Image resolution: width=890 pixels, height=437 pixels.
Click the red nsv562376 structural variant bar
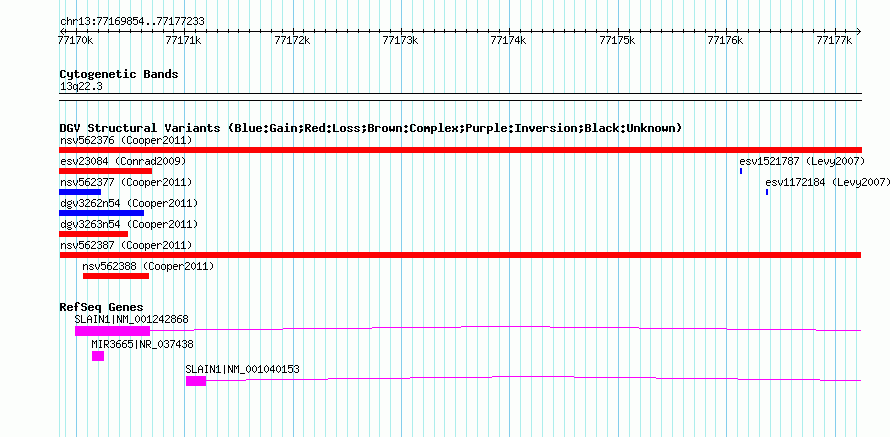pyautogui.click(x=460, y=150)
